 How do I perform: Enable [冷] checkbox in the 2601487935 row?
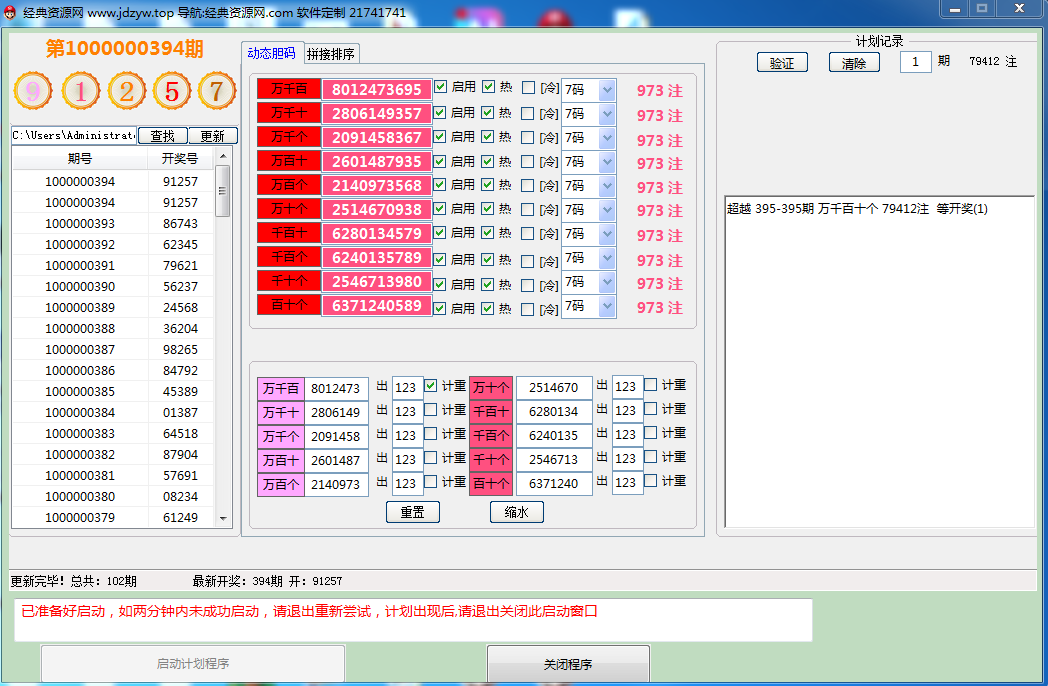(x=528, y=161)
